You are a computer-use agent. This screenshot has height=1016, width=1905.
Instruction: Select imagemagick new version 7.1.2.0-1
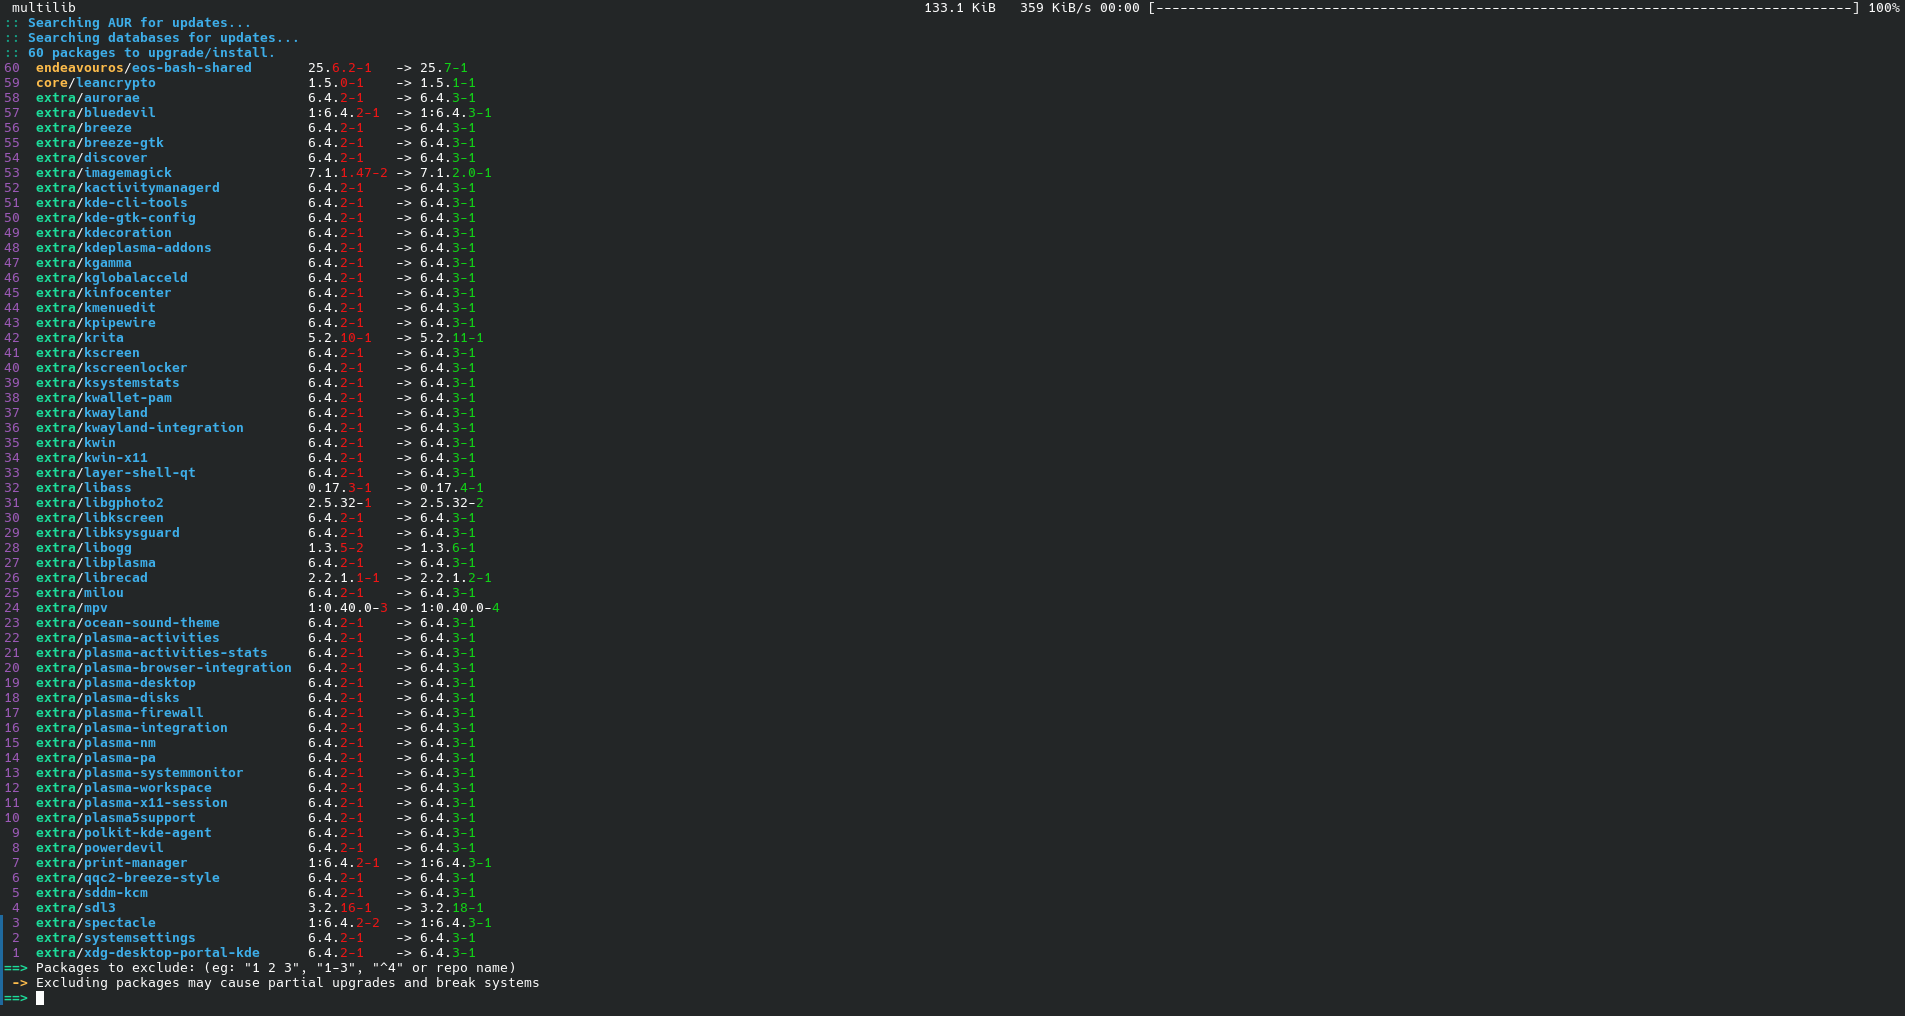coord(456,173)
